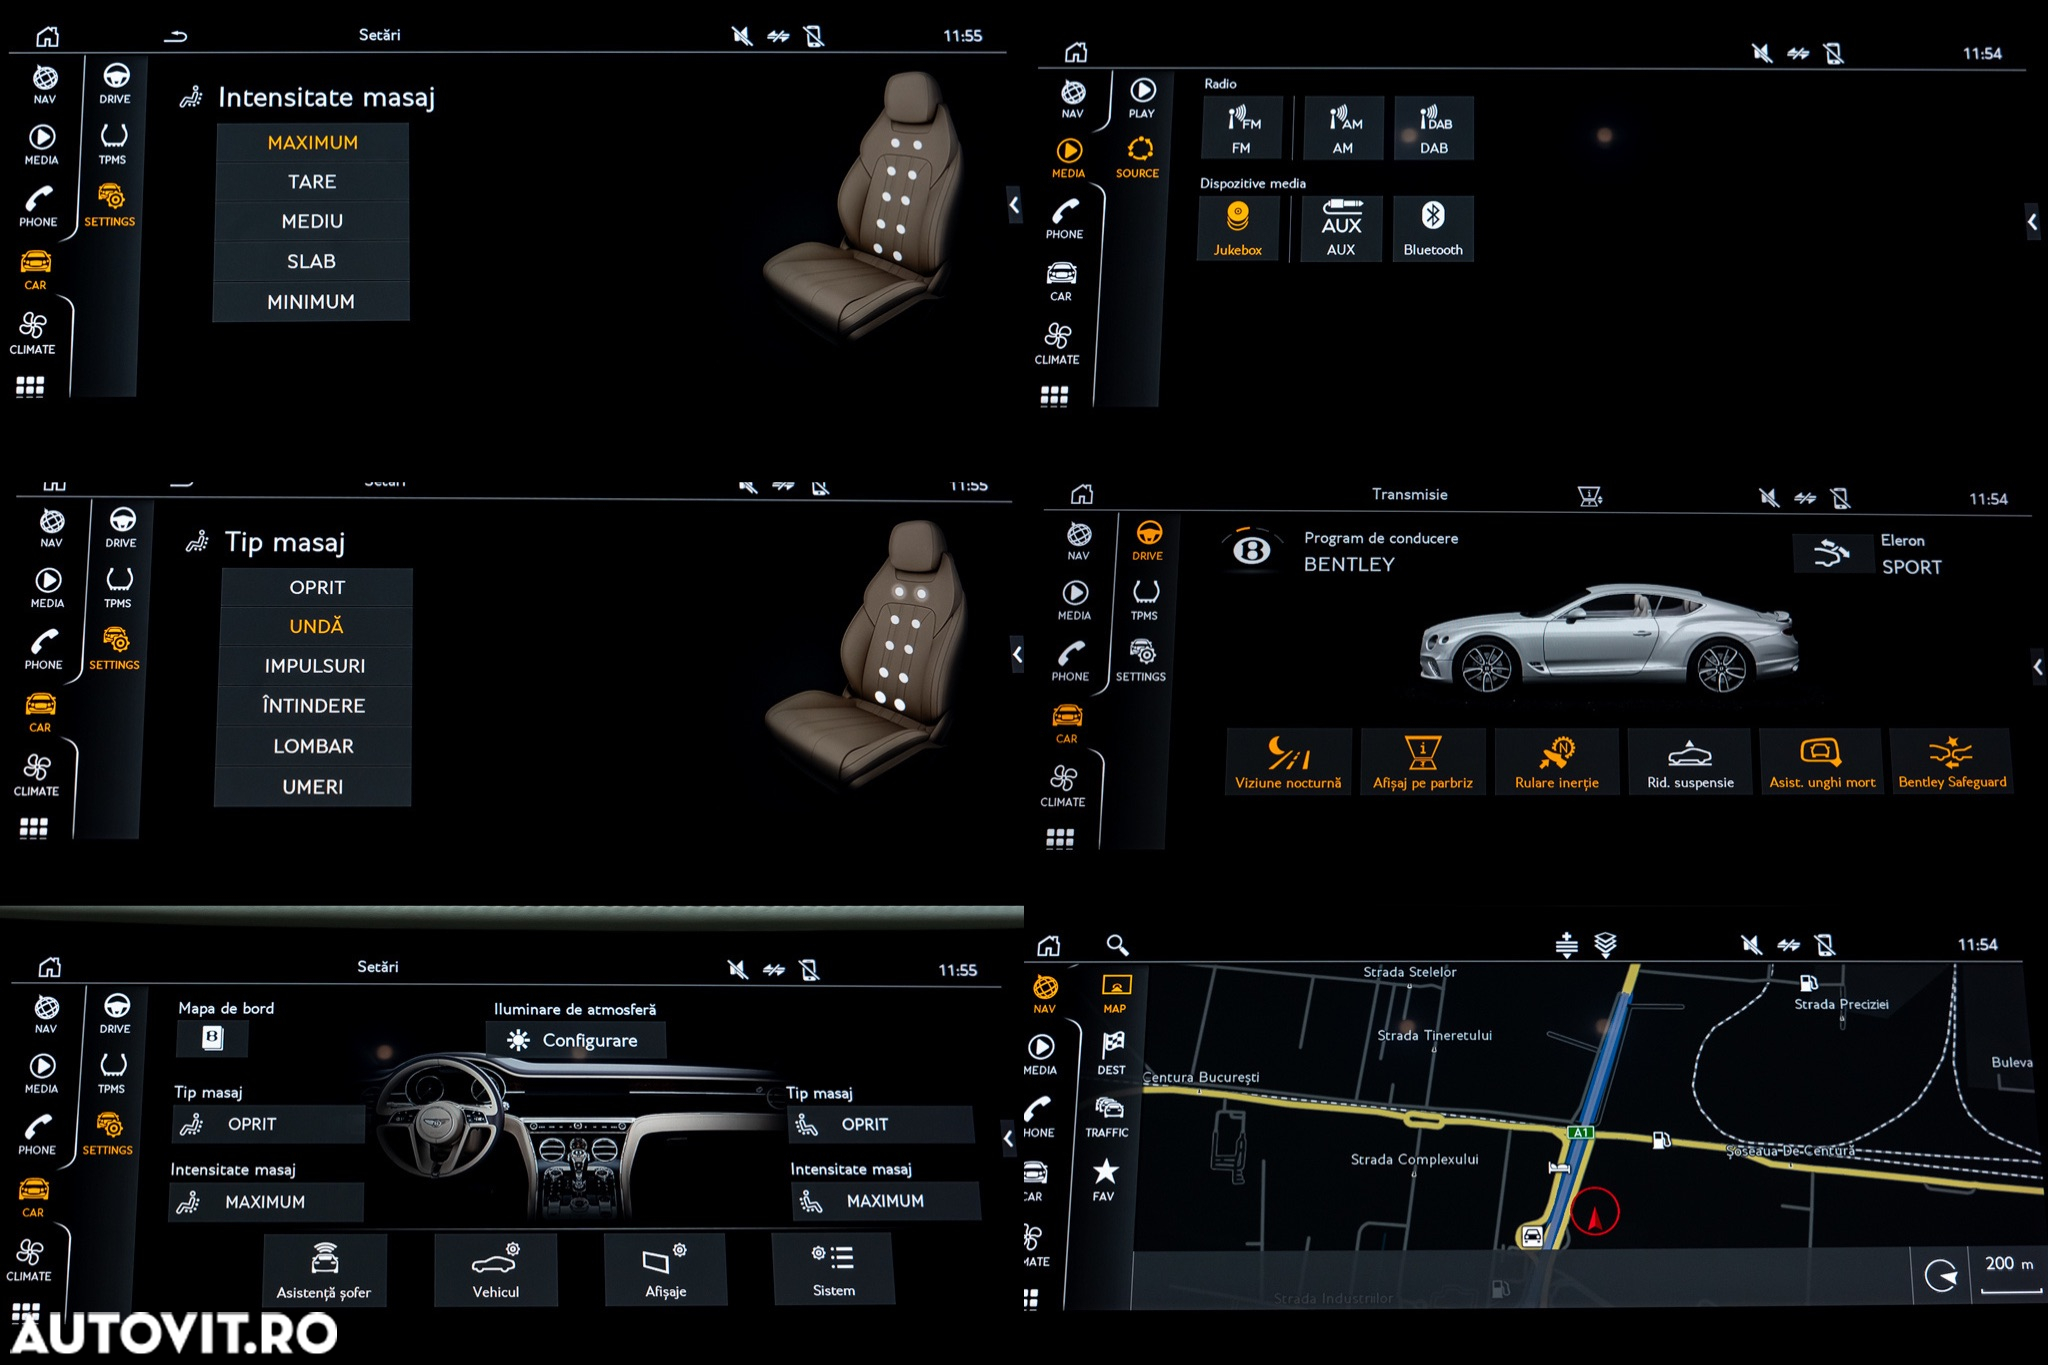Image resolution: width=2048 pixels, height=1365 pixels.
Task: Open AM radio source
Action: pos(1343,128)
